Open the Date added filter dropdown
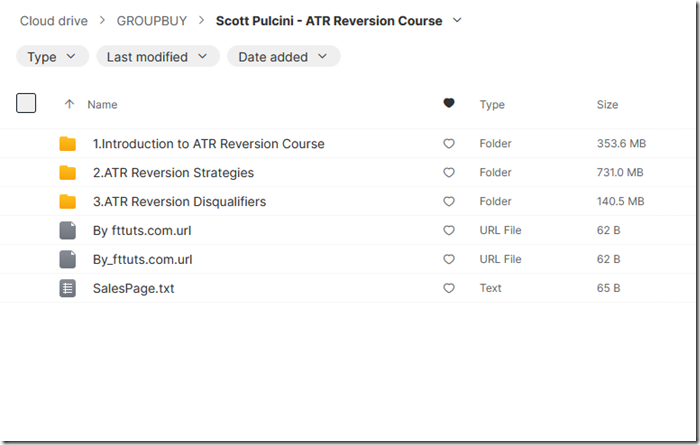 coord(284,57)
